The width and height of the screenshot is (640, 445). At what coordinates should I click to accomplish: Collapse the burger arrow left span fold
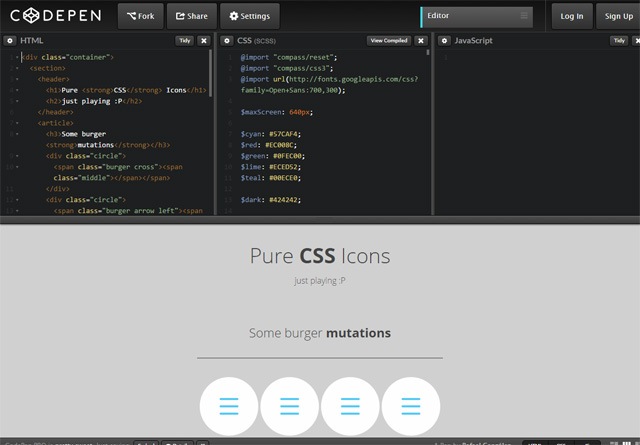[17, 211]
